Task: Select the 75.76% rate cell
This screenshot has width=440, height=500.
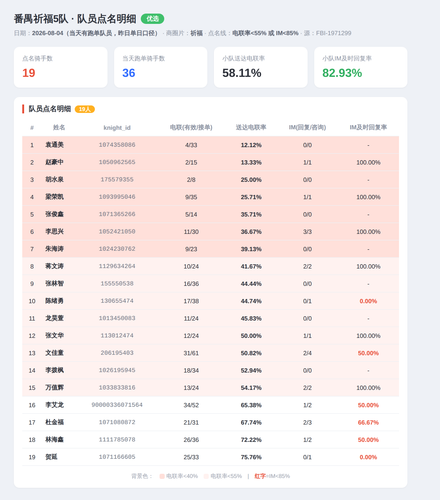Action: [x=251, y=457]
